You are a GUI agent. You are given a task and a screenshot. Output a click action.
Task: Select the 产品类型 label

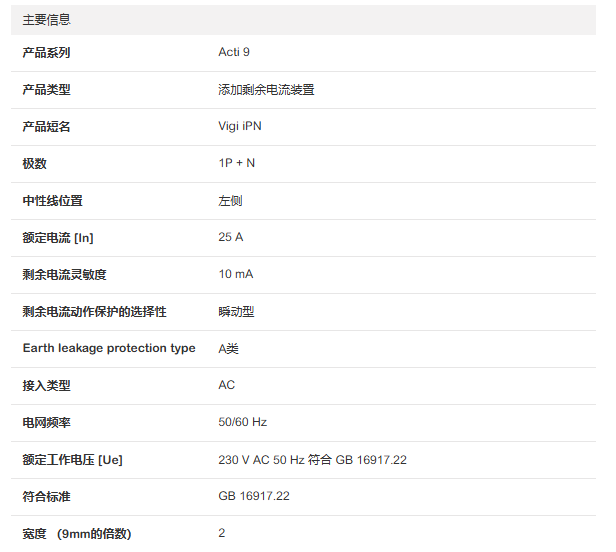(46, 90)
